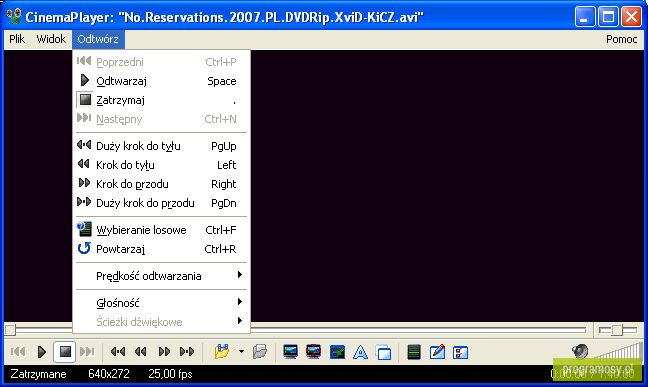
Task: Select Krok do tyłu menu item
Action: (x=161, y=165)
